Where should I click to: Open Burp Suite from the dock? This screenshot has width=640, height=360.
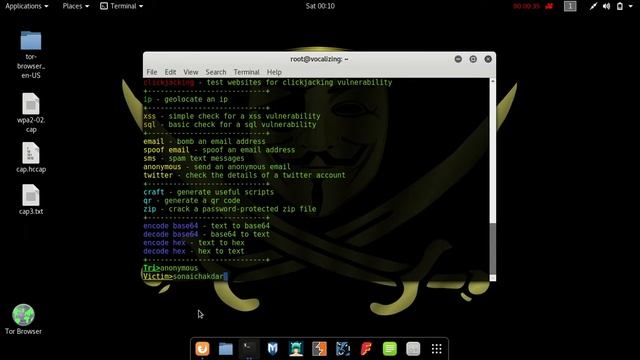[319, 349]
